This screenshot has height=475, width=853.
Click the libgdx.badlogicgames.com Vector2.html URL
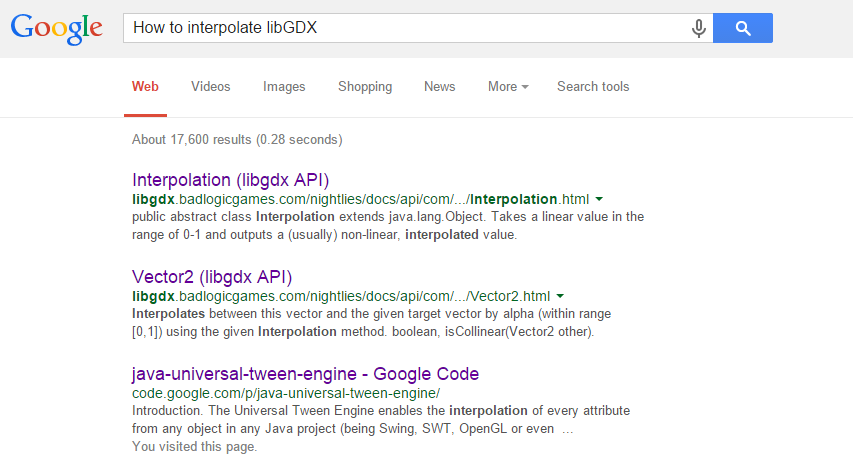341,296
